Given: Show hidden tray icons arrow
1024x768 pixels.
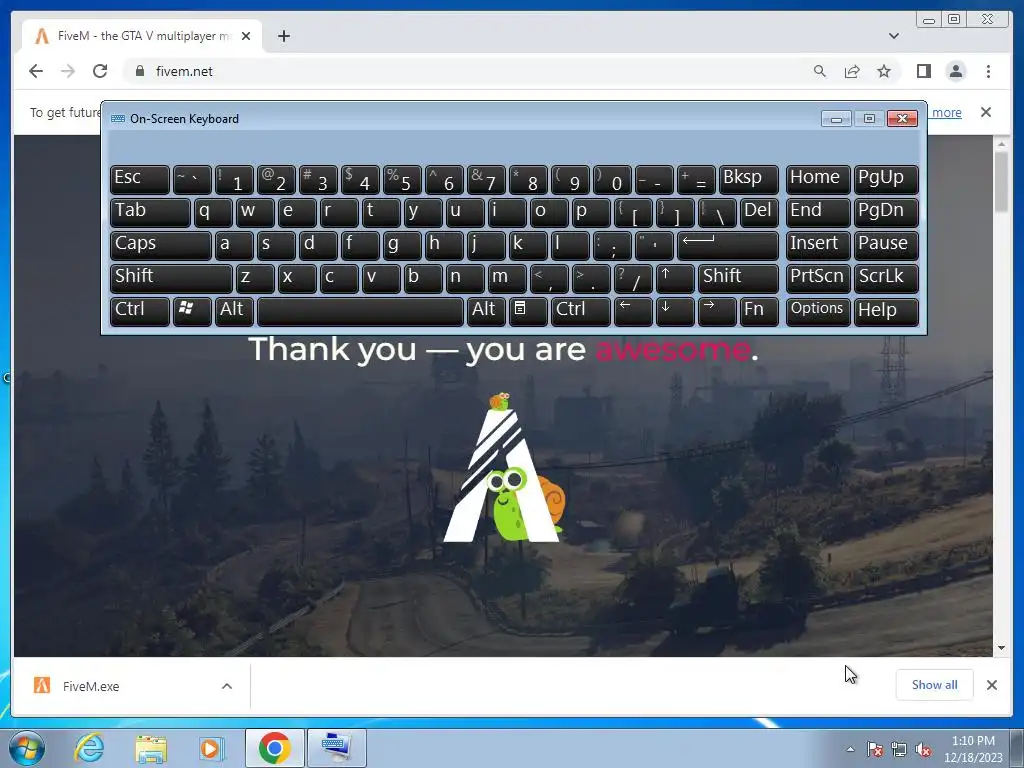Looking at the screenshot, I should pyautogui.click(x=850, y=749).
